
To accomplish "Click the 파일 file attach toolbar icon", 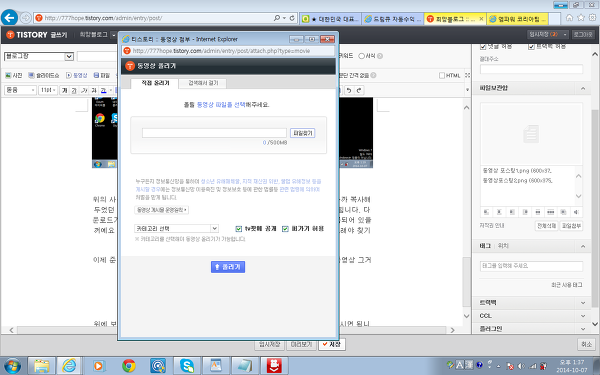I will click(x=102, y=75).
